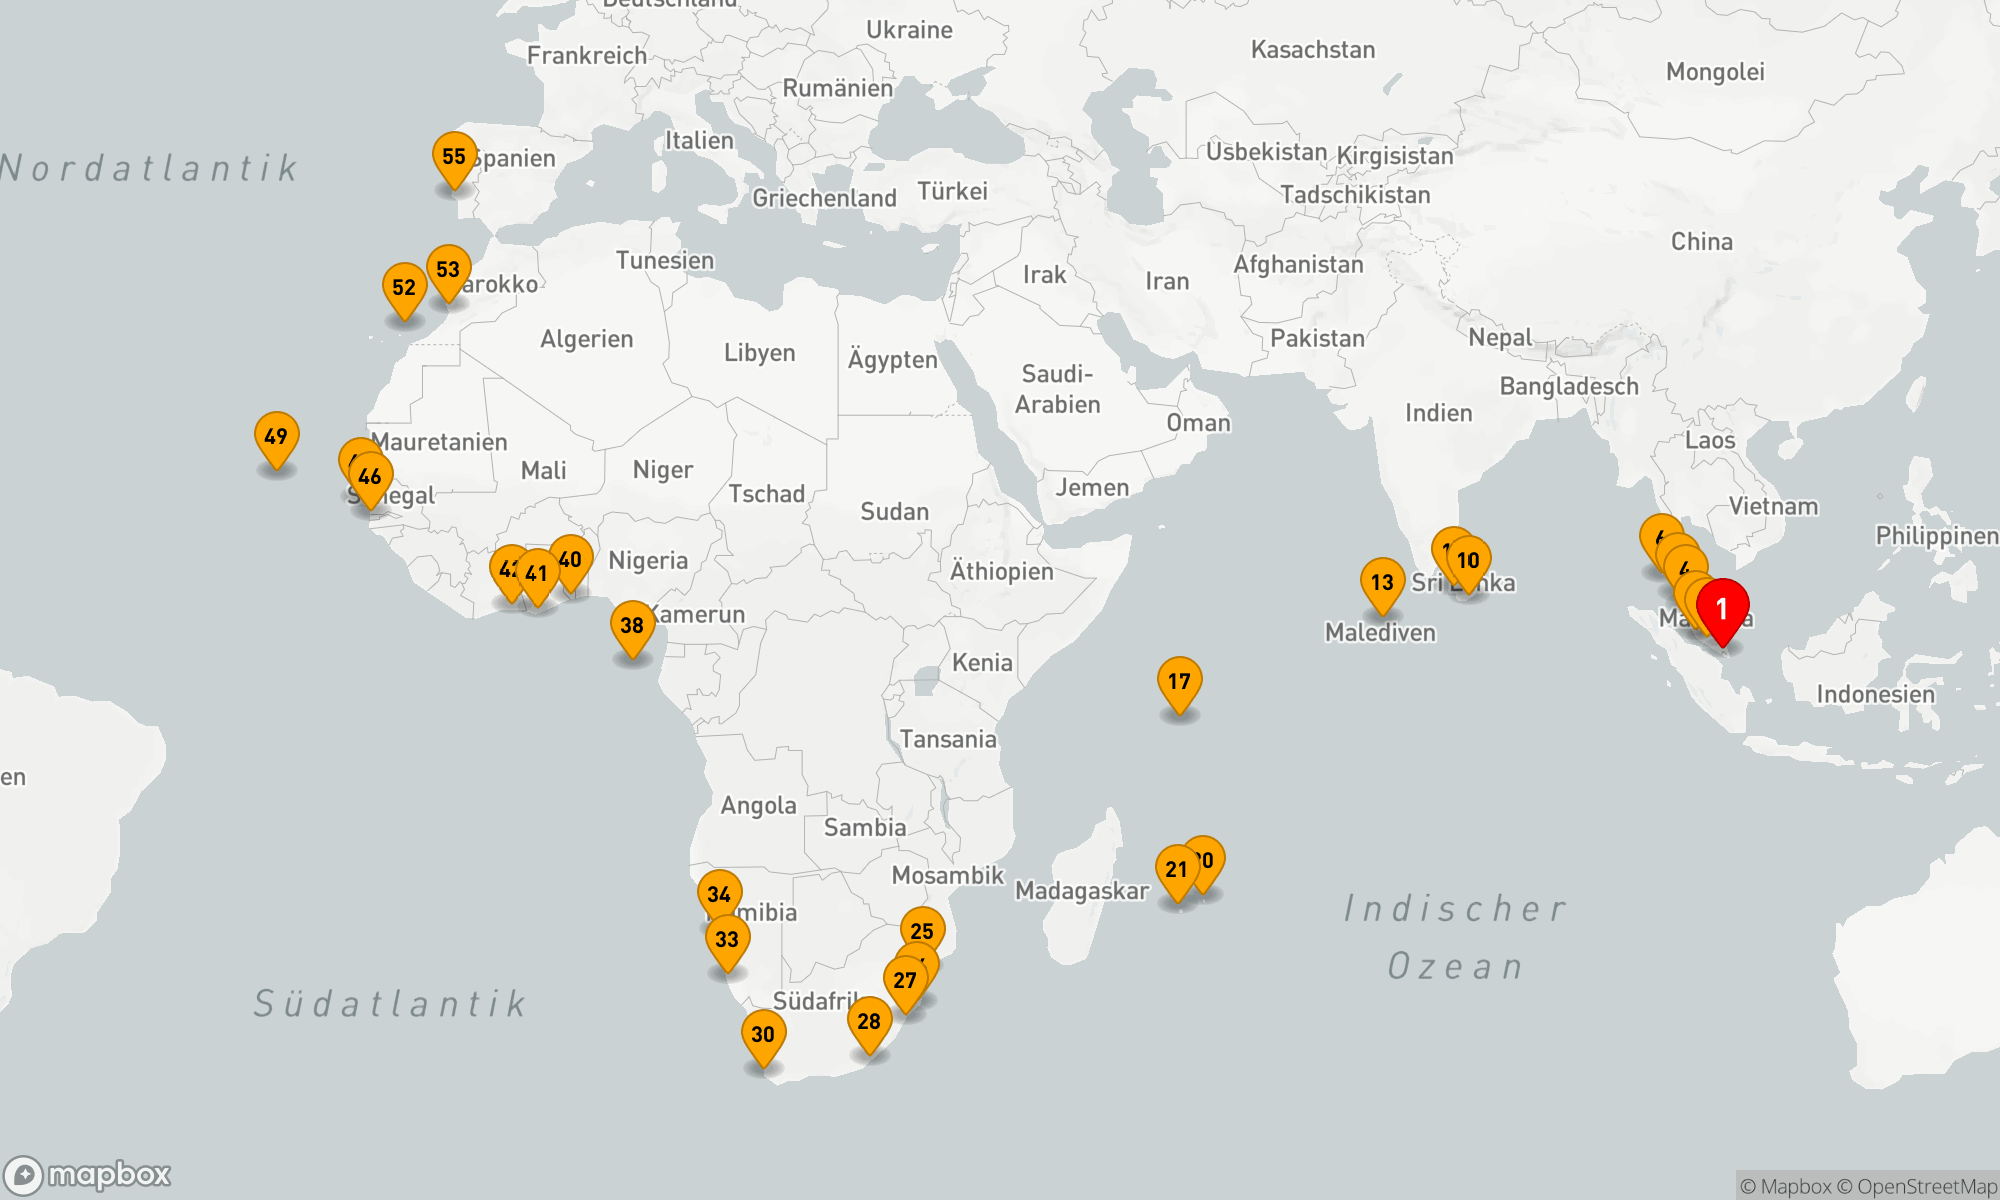Click marker 49 in the Atlantic

pos(276,437)
